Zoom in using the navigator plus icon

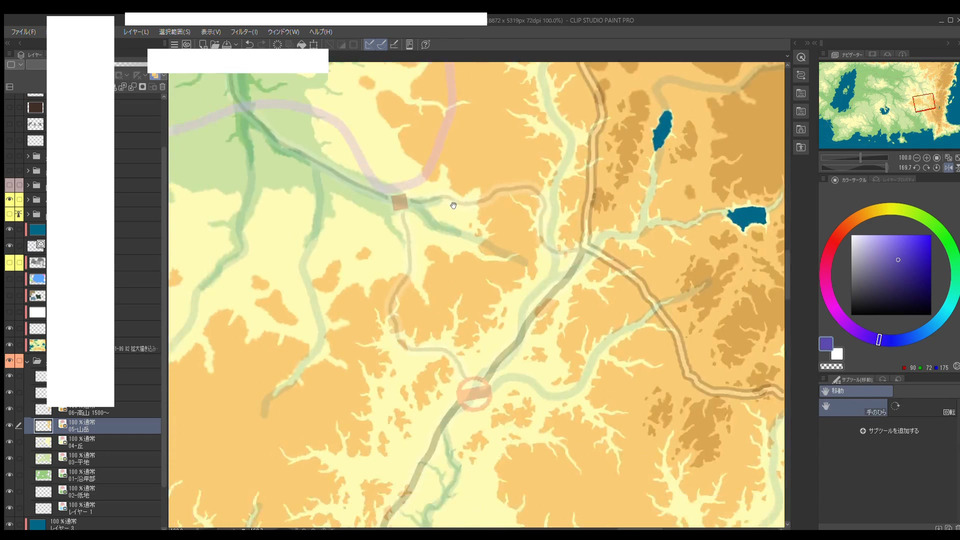pos(926,158)
